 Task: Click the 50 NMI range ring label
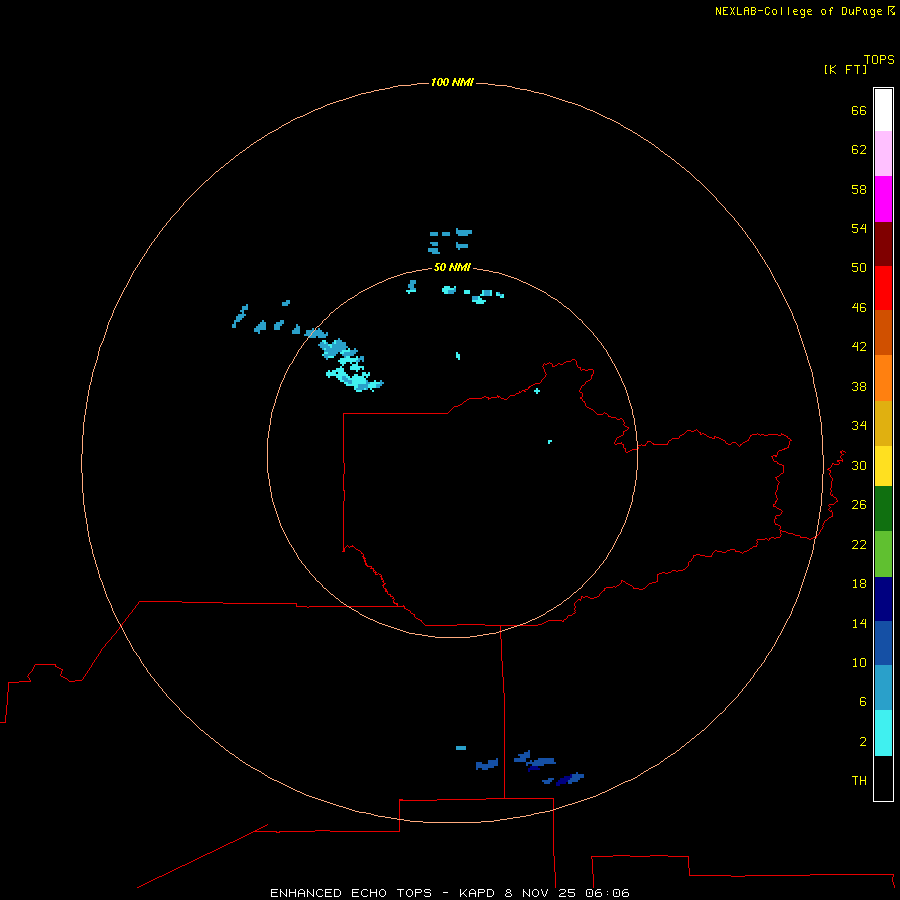point(452,267)
